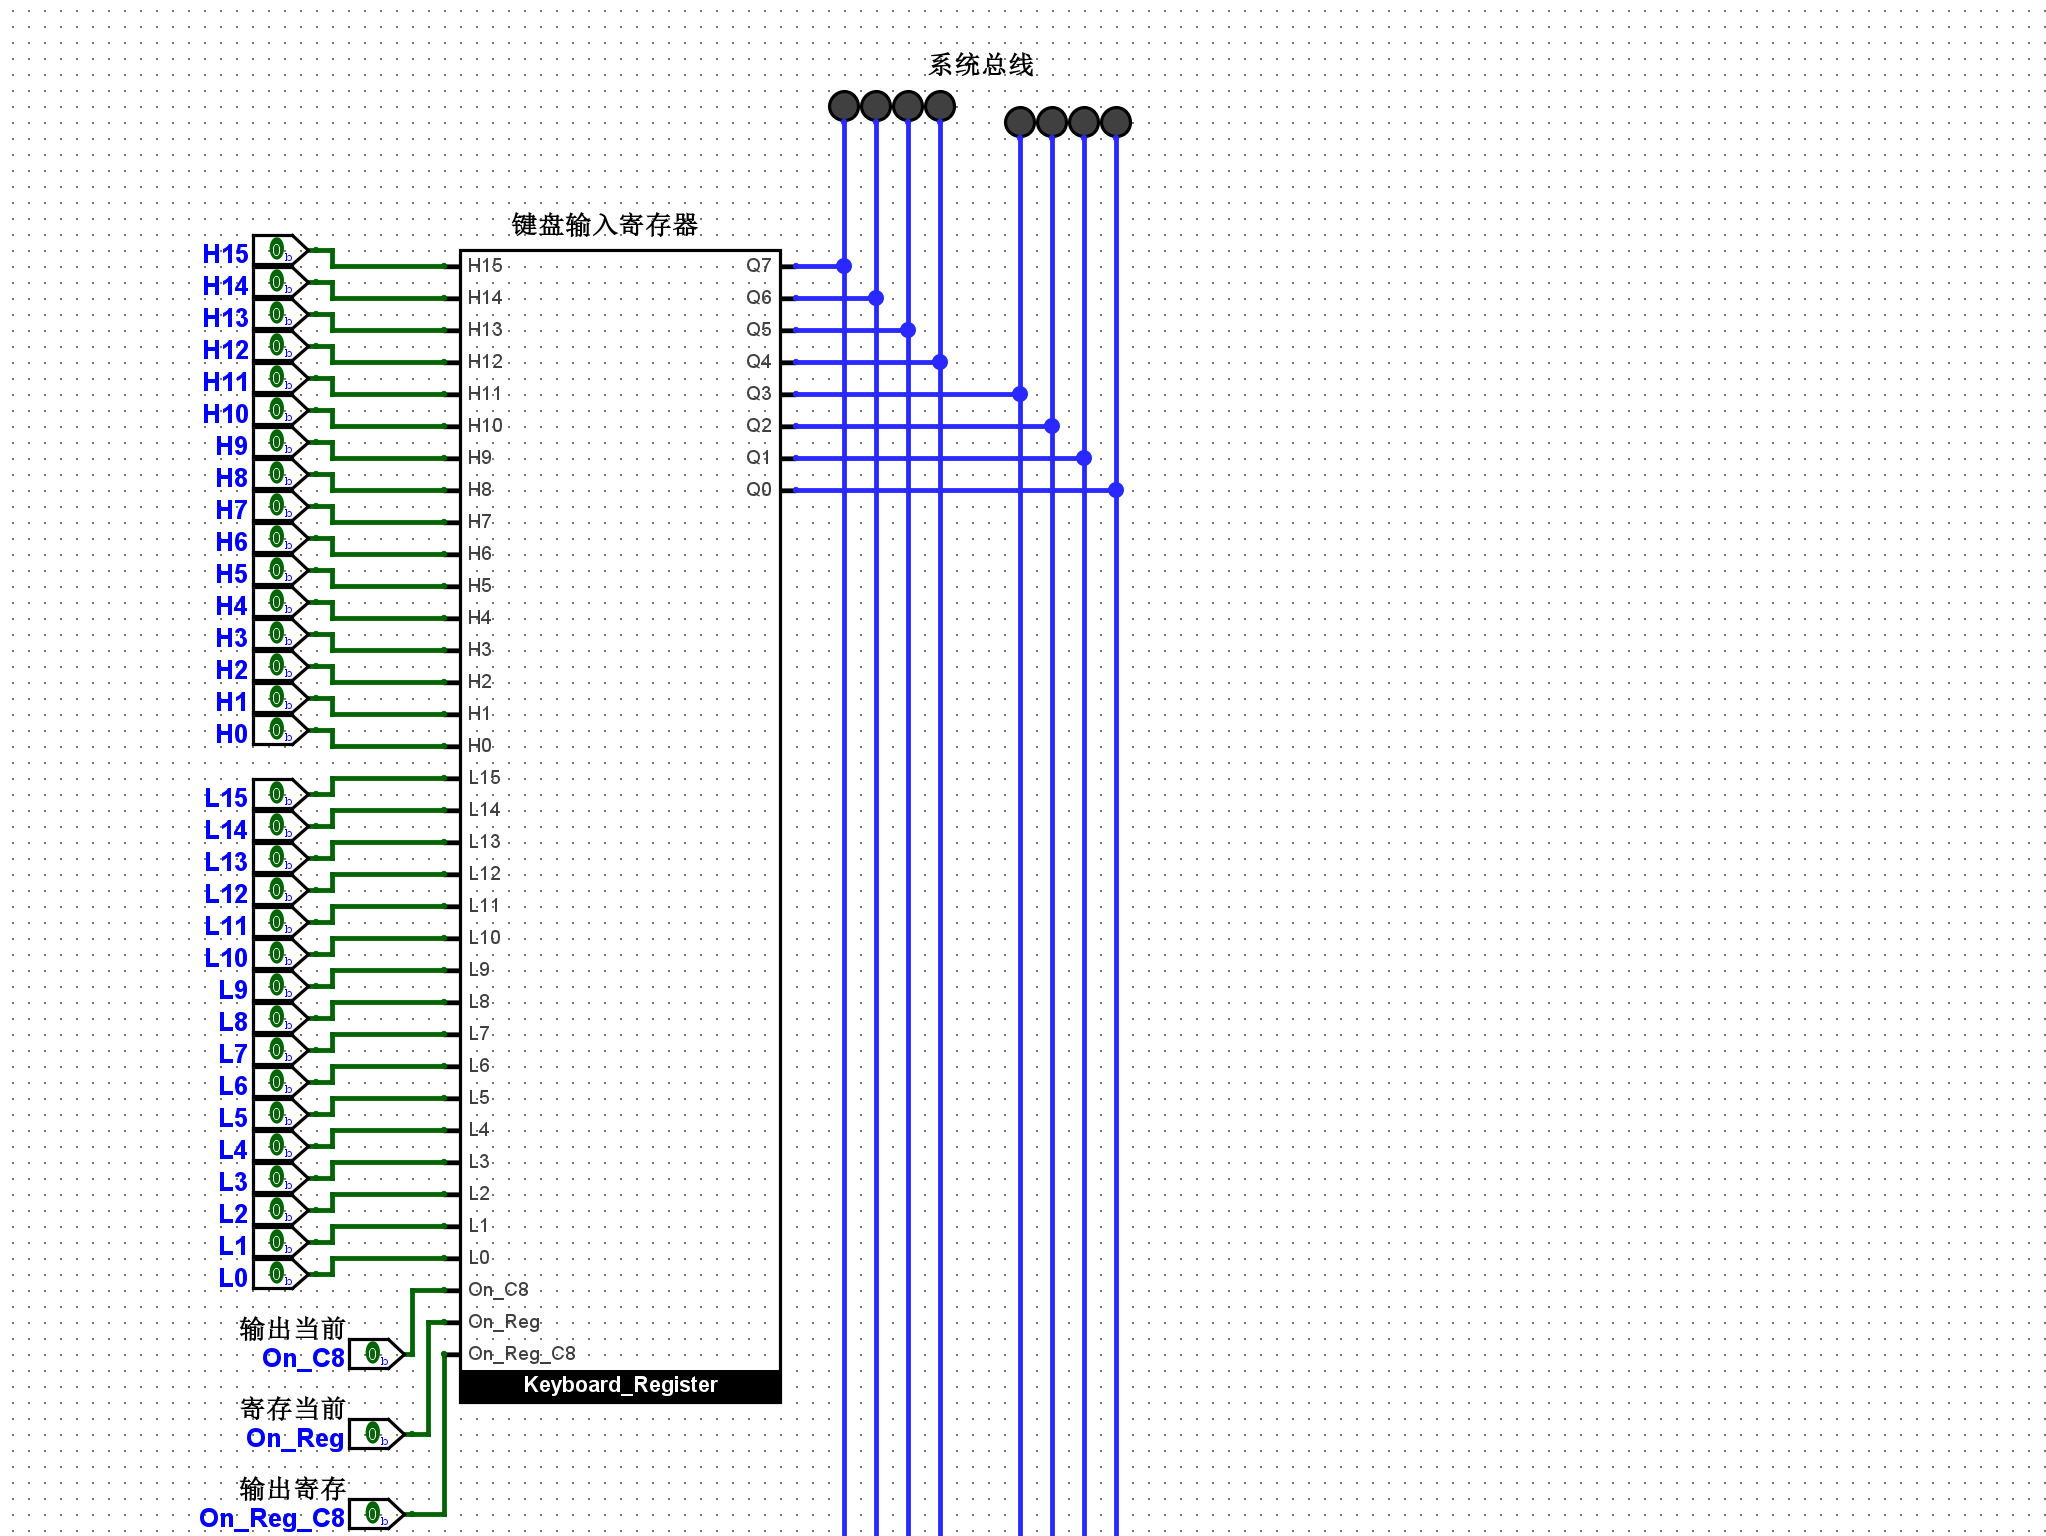Click the bus output pin above Q4 line
The image size is (2046, 1536).
click(940, 106)
